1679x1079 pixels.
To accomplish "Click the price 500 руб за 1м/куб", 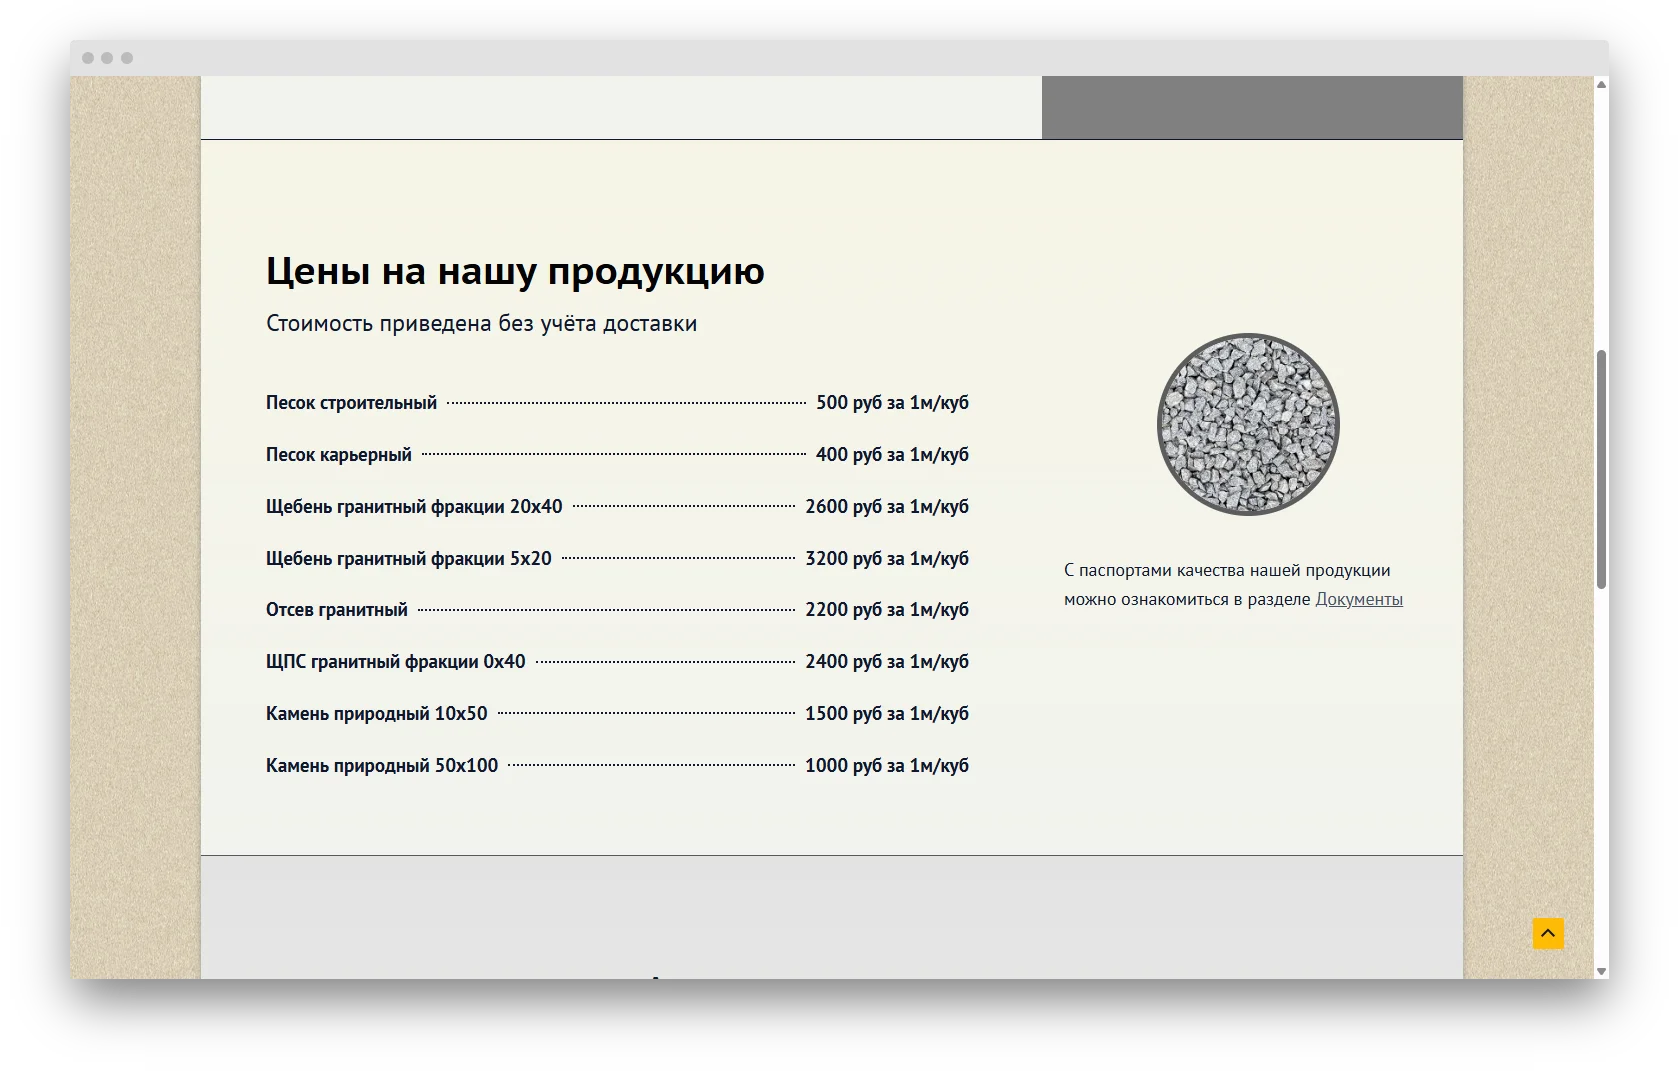I will click(x=894, y=402).
